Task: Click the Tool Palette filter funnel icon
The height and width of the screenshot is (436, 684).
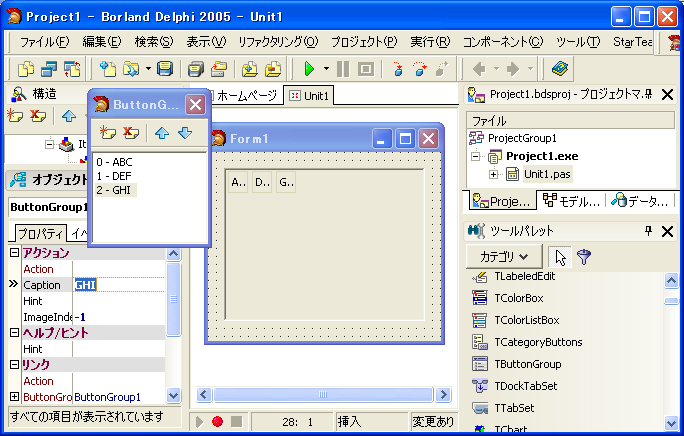Action: [x=584, y=257]
